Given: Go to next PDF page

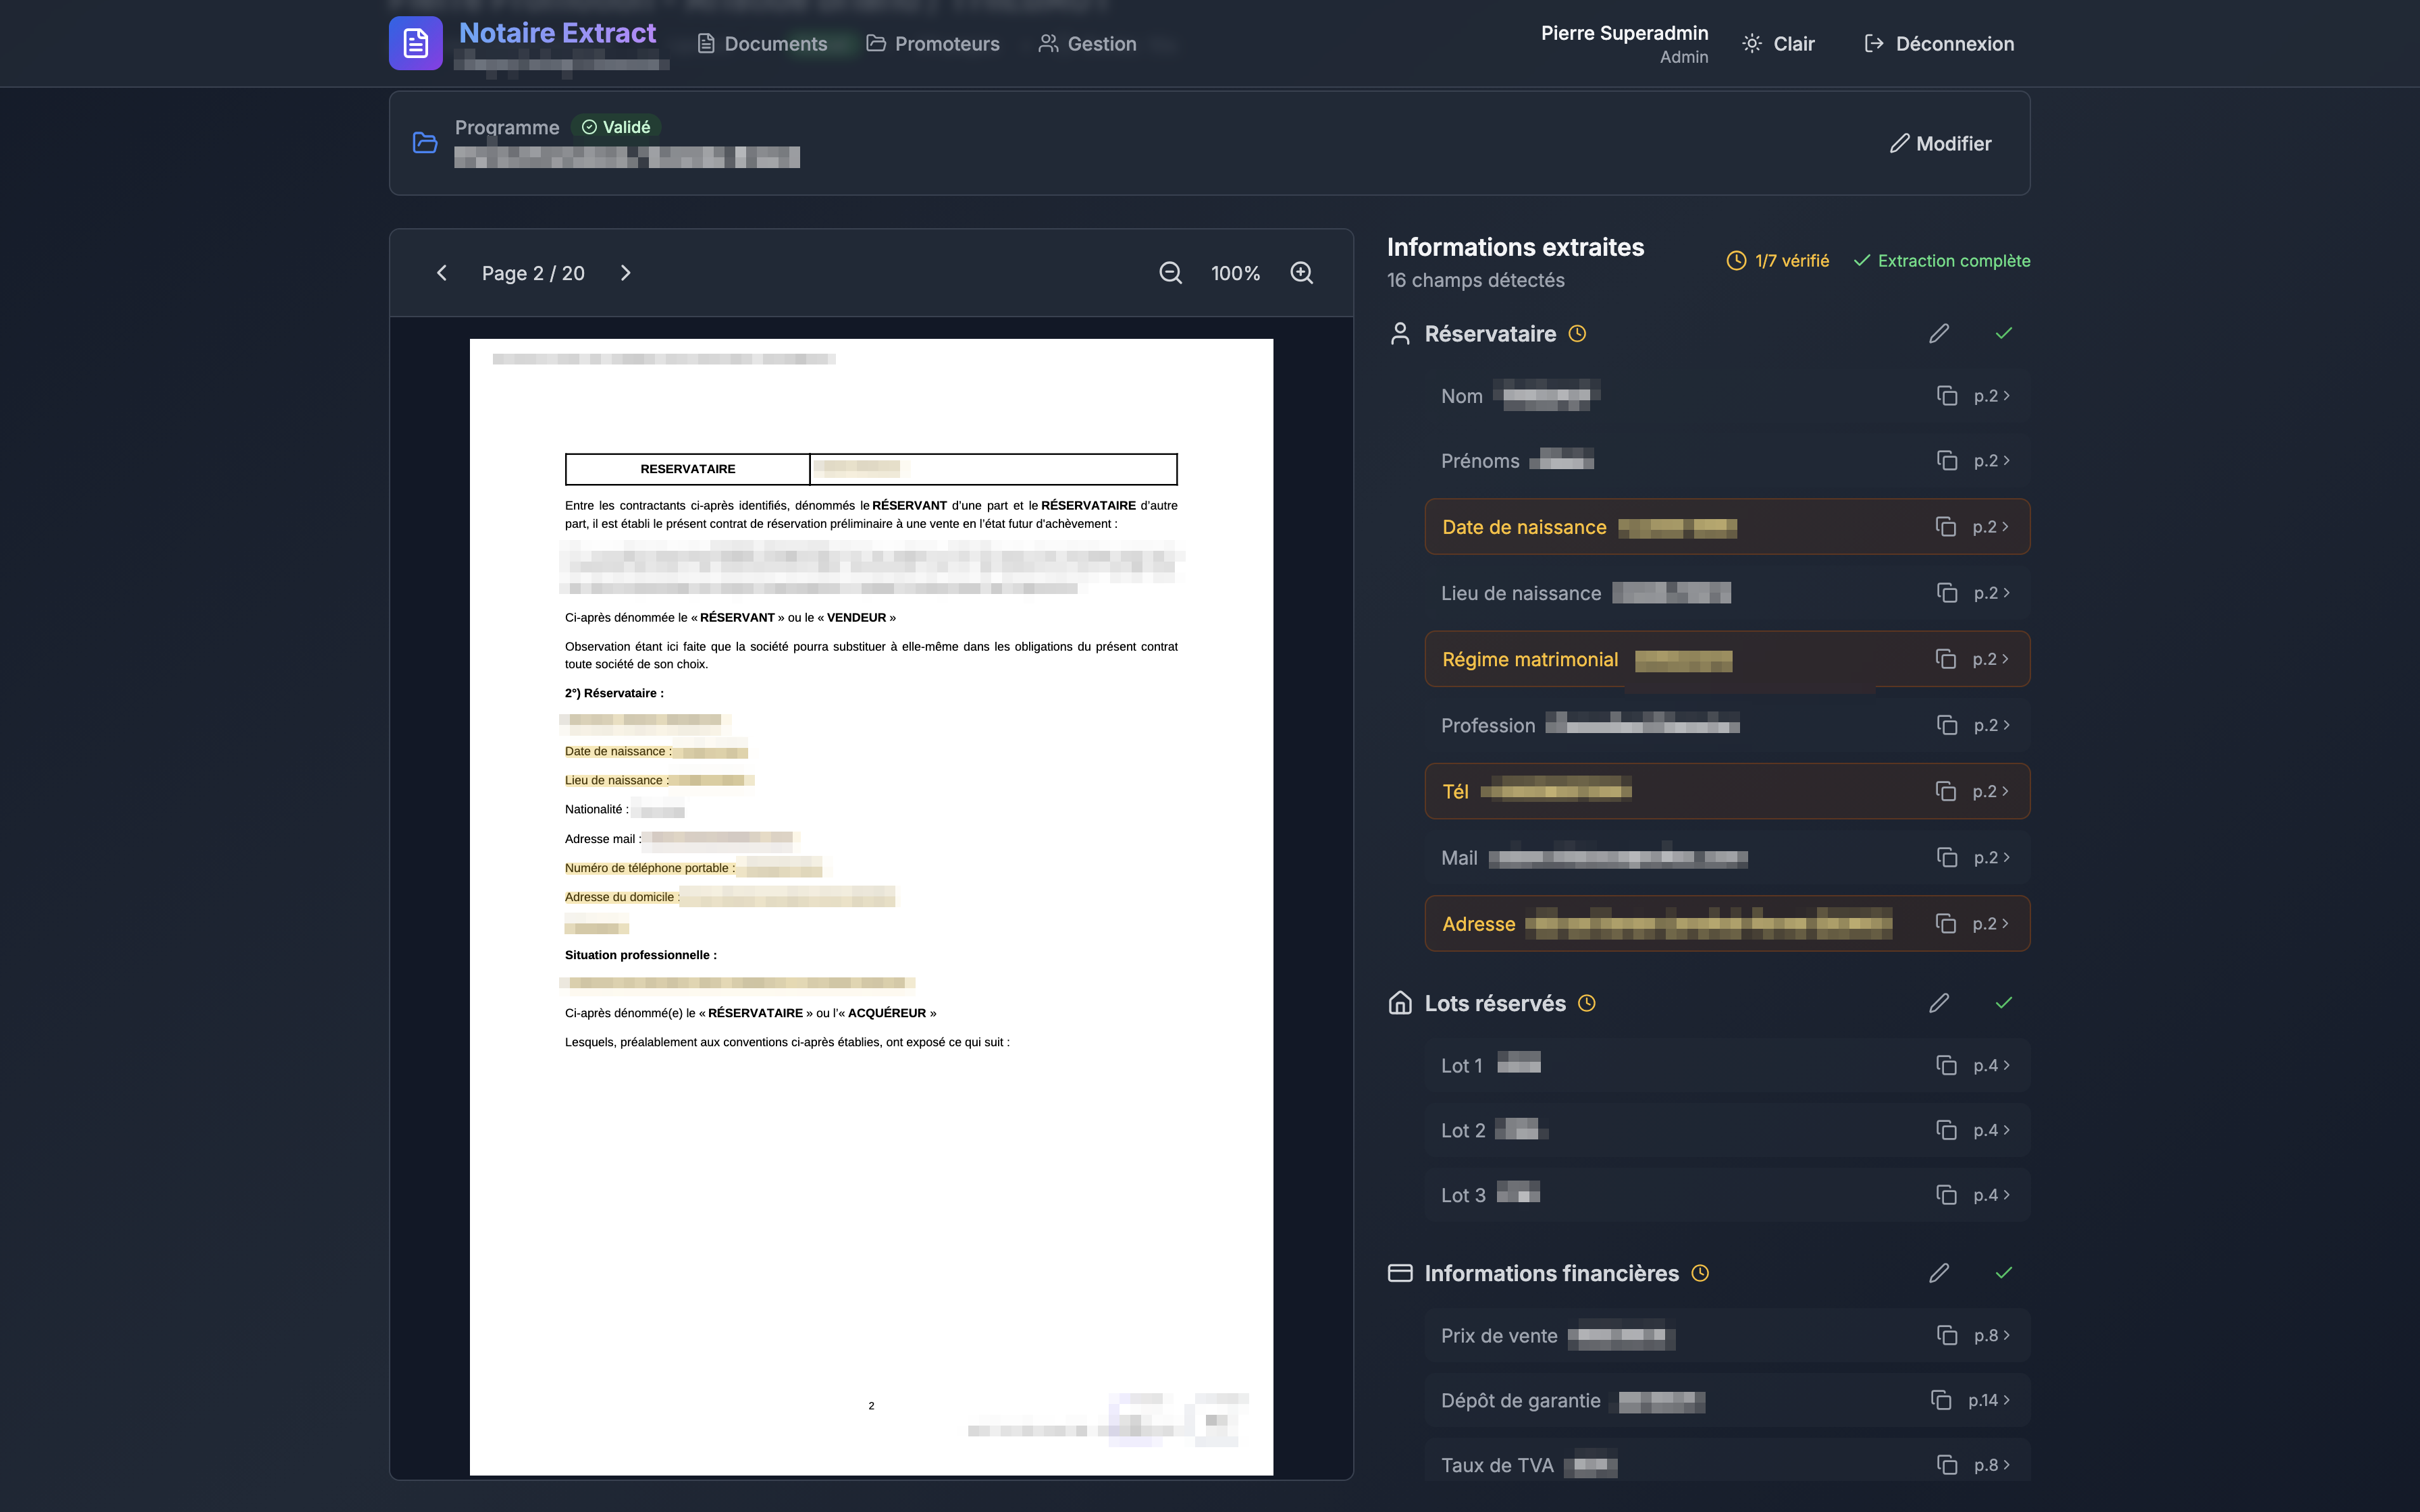Looking at the screenshot, I should coord(626,273).
